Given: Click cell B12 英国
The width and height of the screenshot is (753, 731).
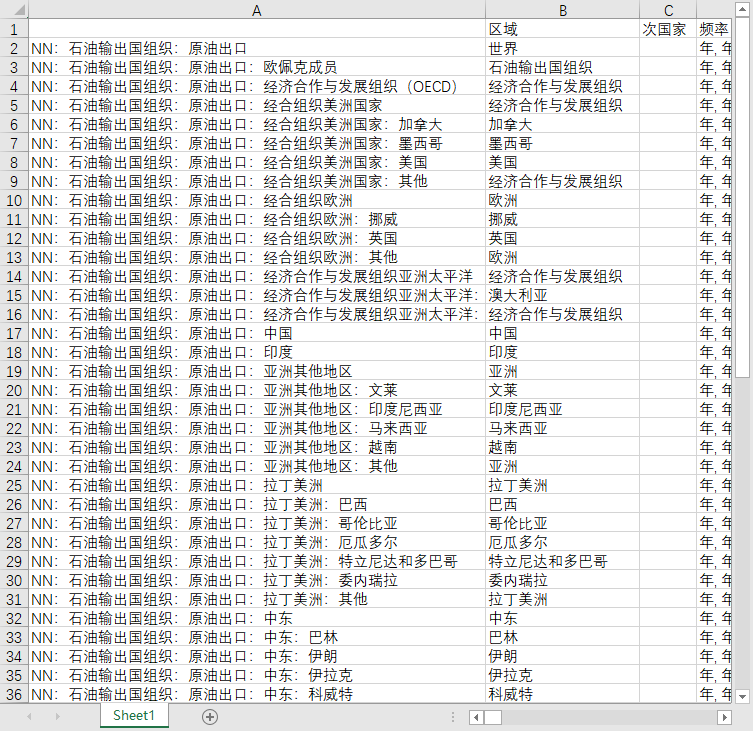Looking at the screenshot, I should (562, 238).
